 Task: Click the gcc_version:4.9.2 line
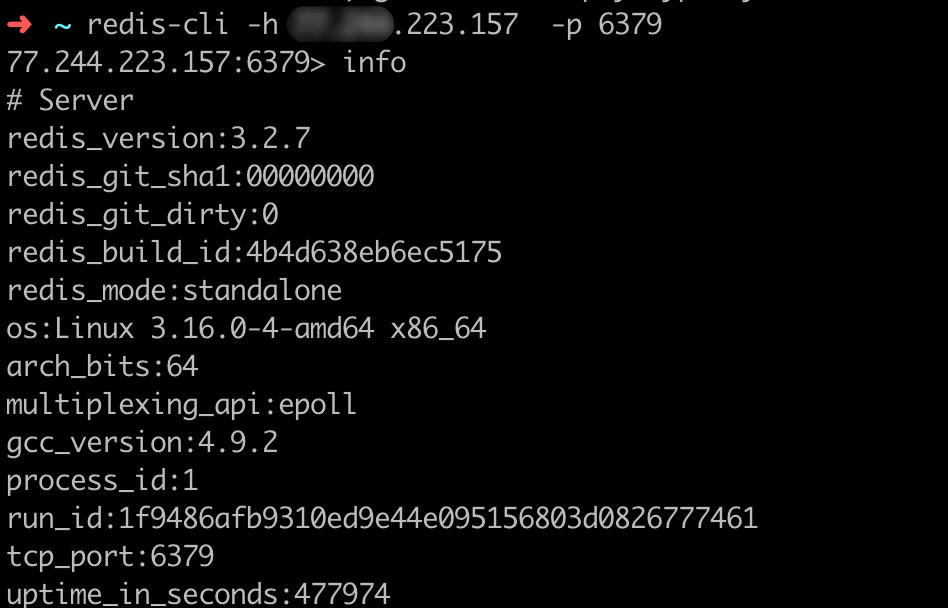142,443
